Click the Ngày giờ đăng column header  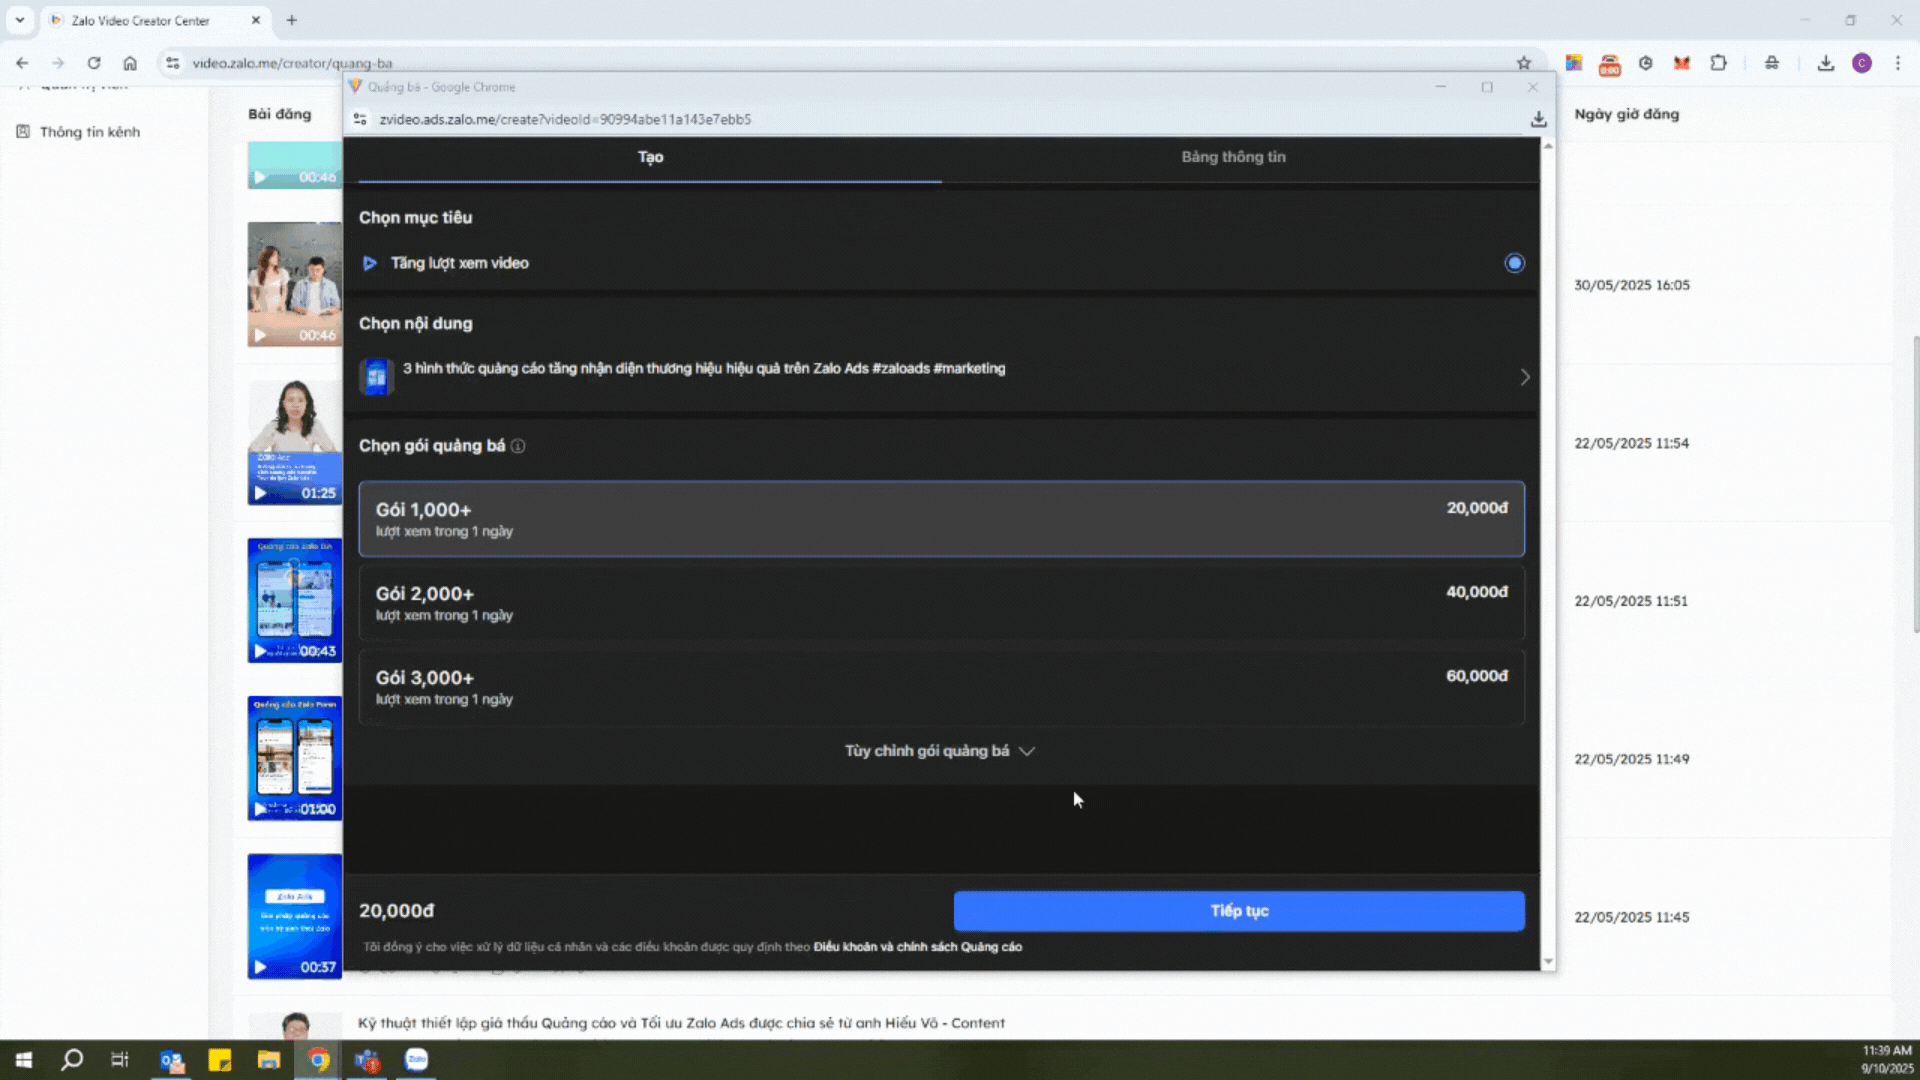click(1627, 114)
